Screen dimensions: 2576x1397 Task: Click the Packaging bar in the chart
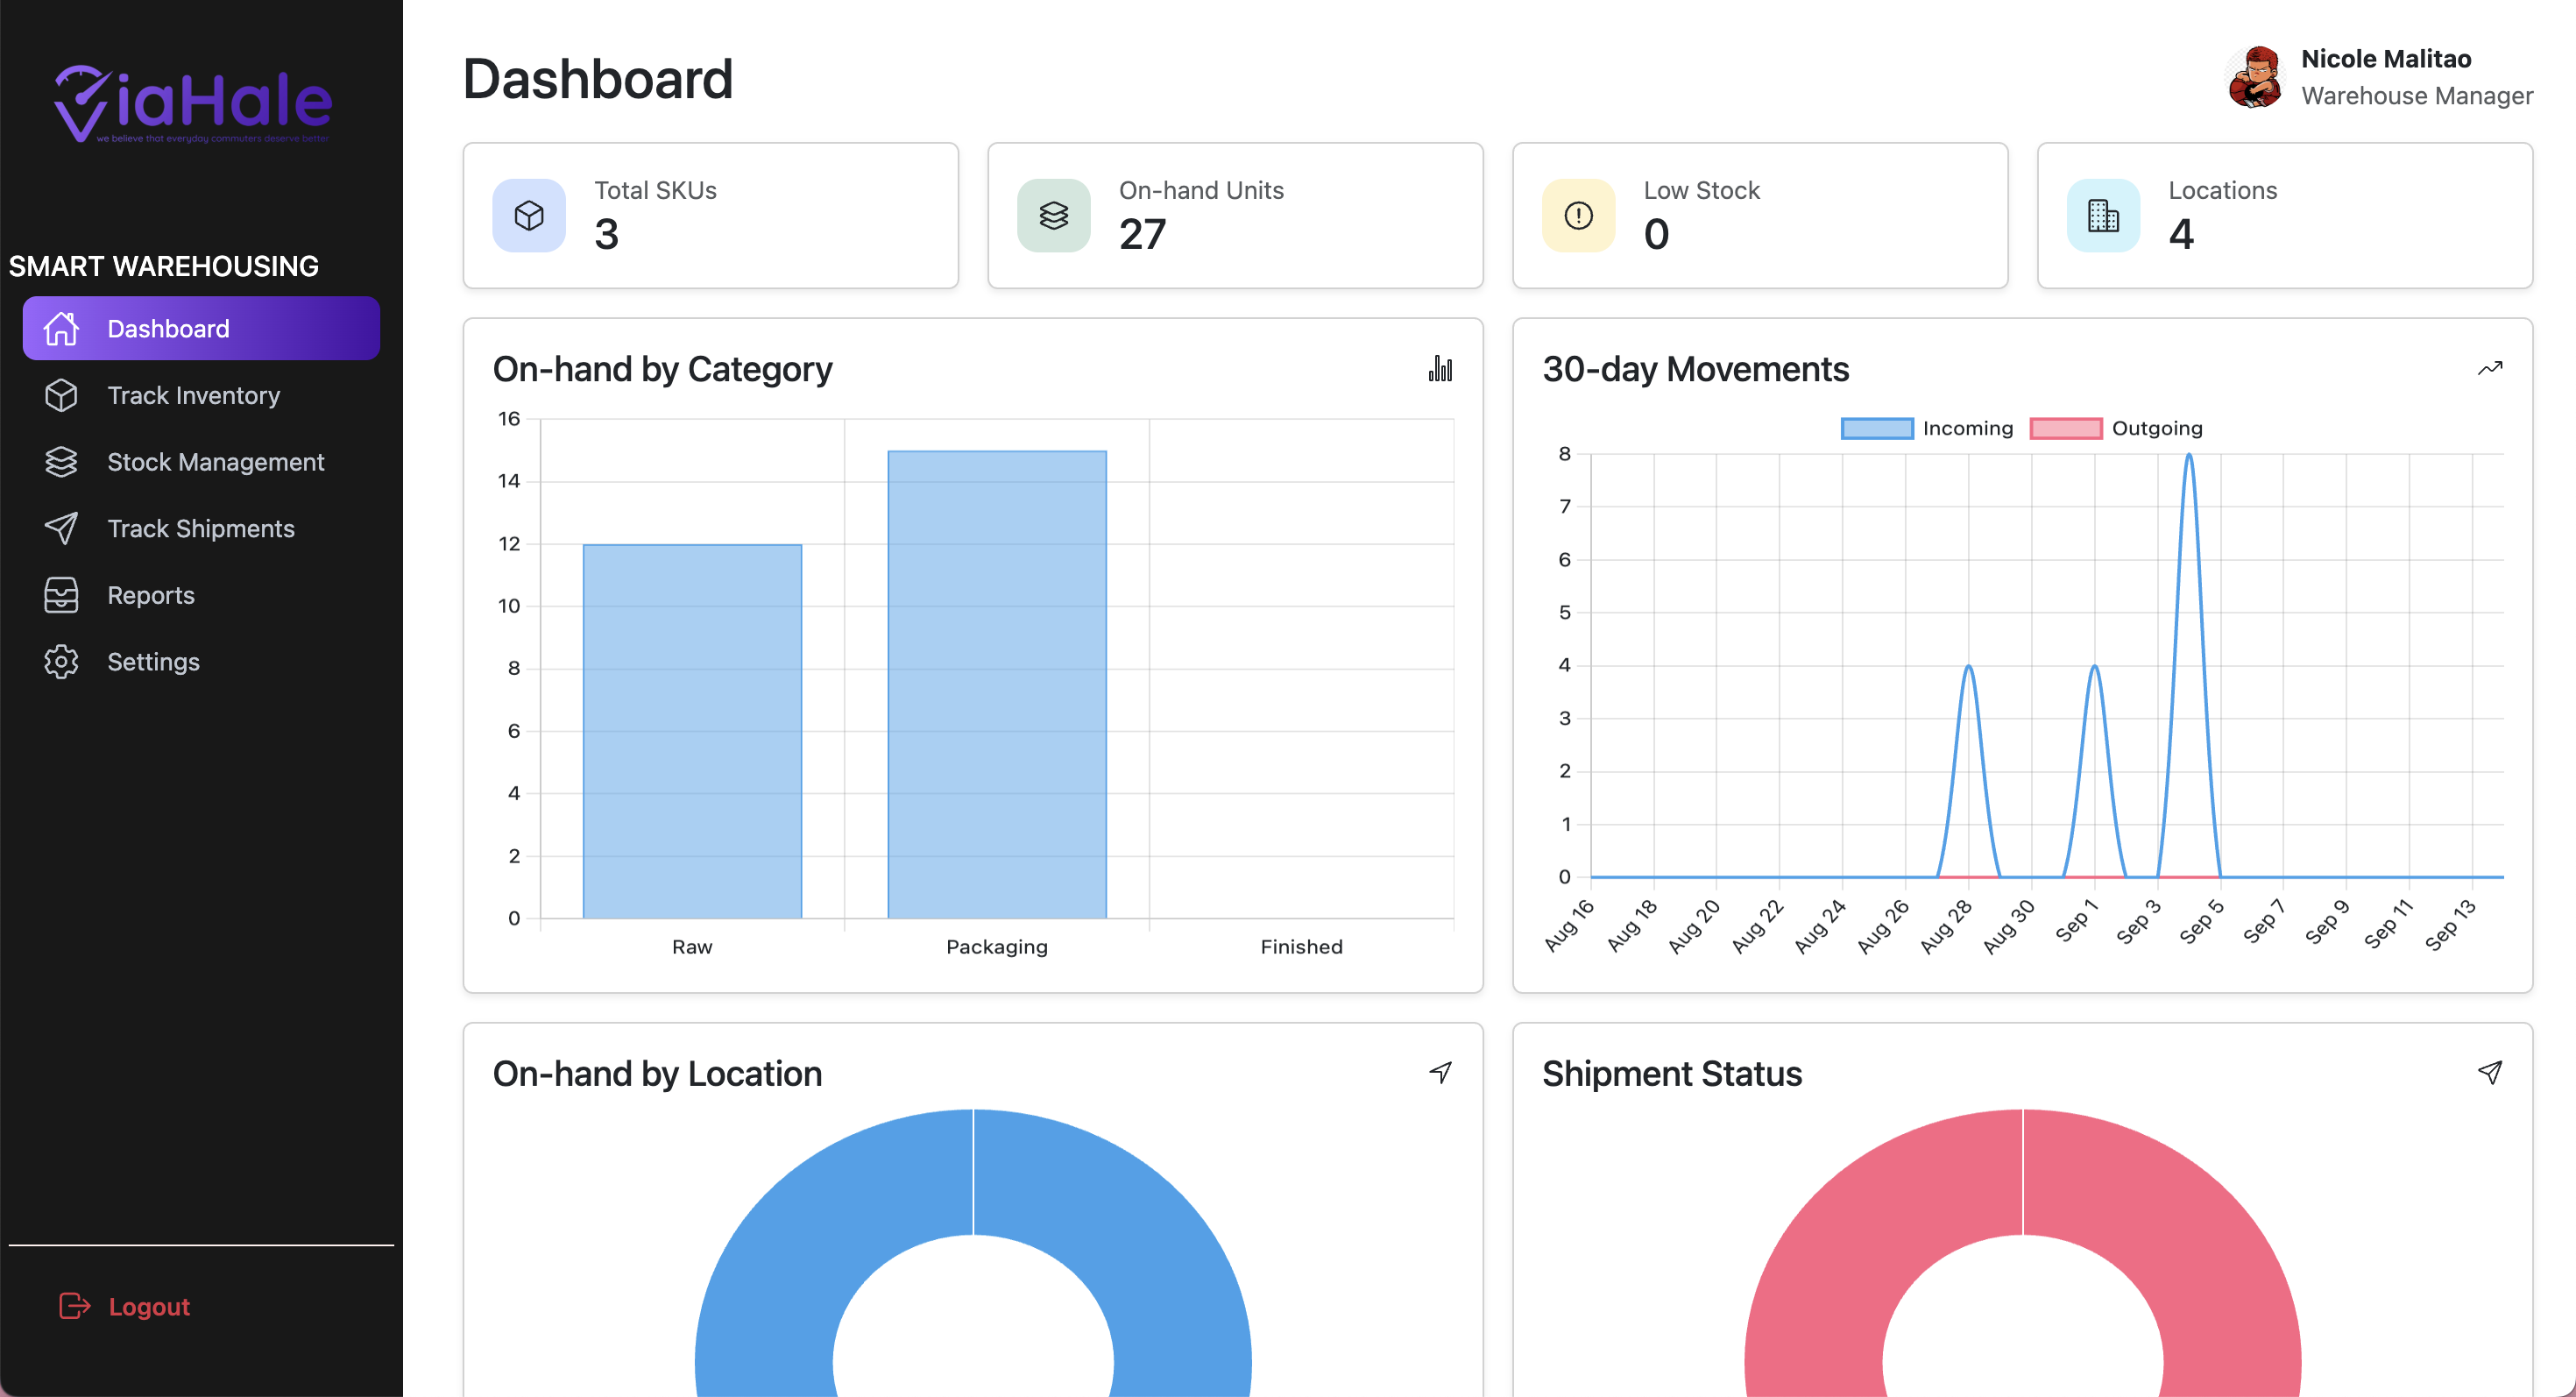pos(996,684)
